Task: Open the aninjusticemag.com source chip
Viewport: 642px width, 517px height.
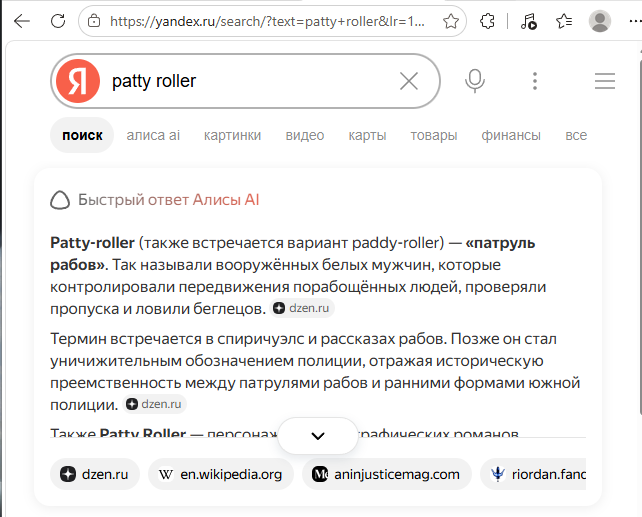Action: click(x=387, y=474)
